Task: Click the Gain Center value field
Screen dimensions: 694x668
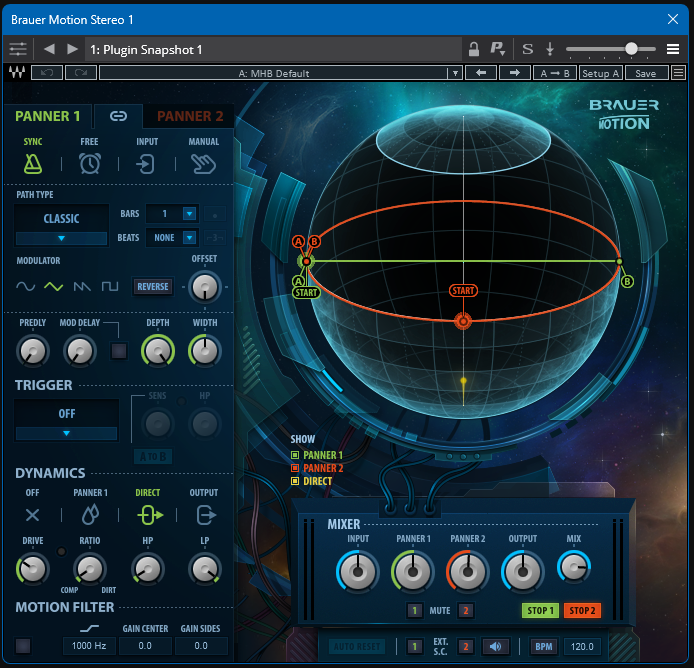Action: coord(145,646)
